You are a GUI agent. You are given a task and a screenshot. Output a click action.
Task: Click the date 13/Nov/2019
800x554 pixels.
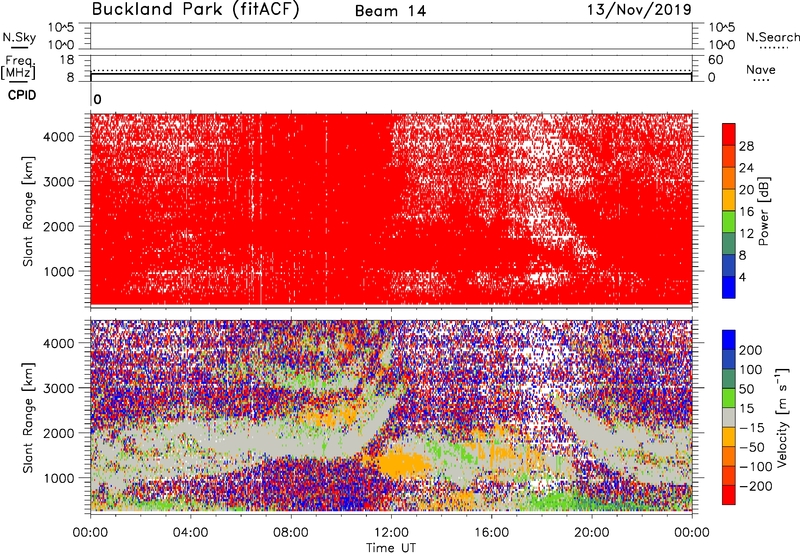pyautogui.click(x=639, y=9)
